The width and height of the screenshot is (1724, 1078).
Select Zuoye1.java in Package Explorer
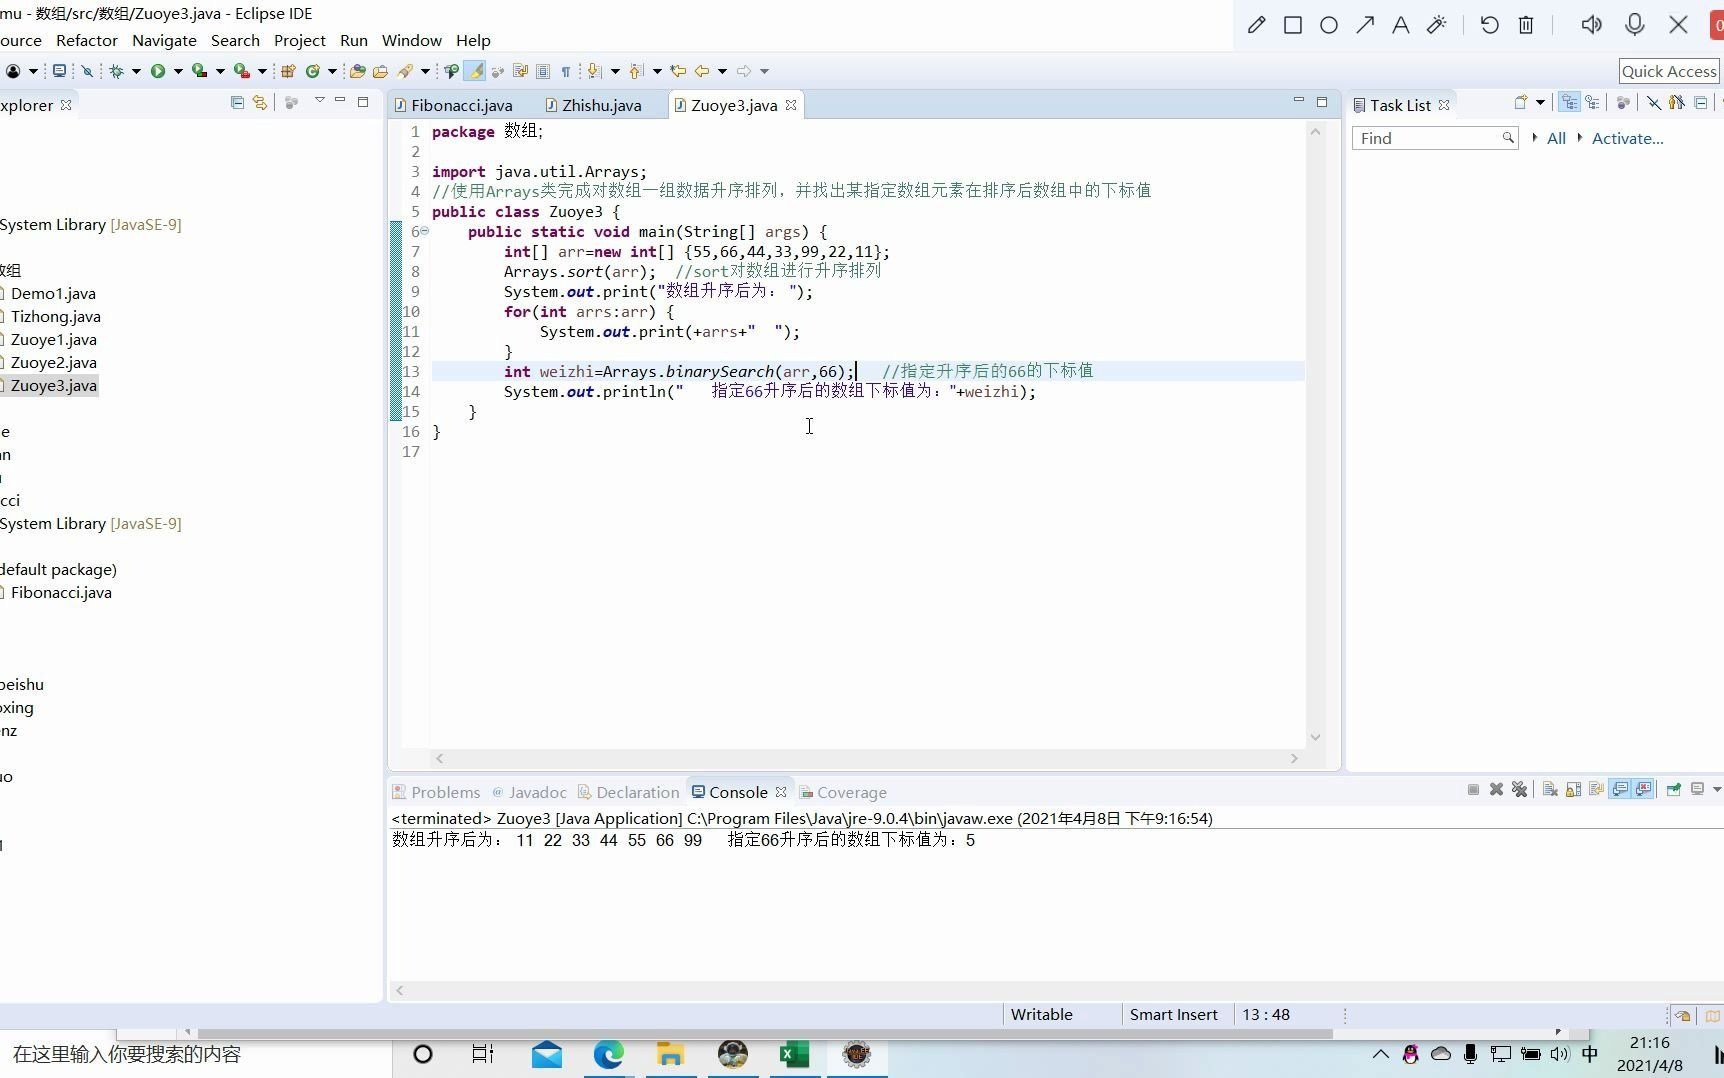[53, 339]
